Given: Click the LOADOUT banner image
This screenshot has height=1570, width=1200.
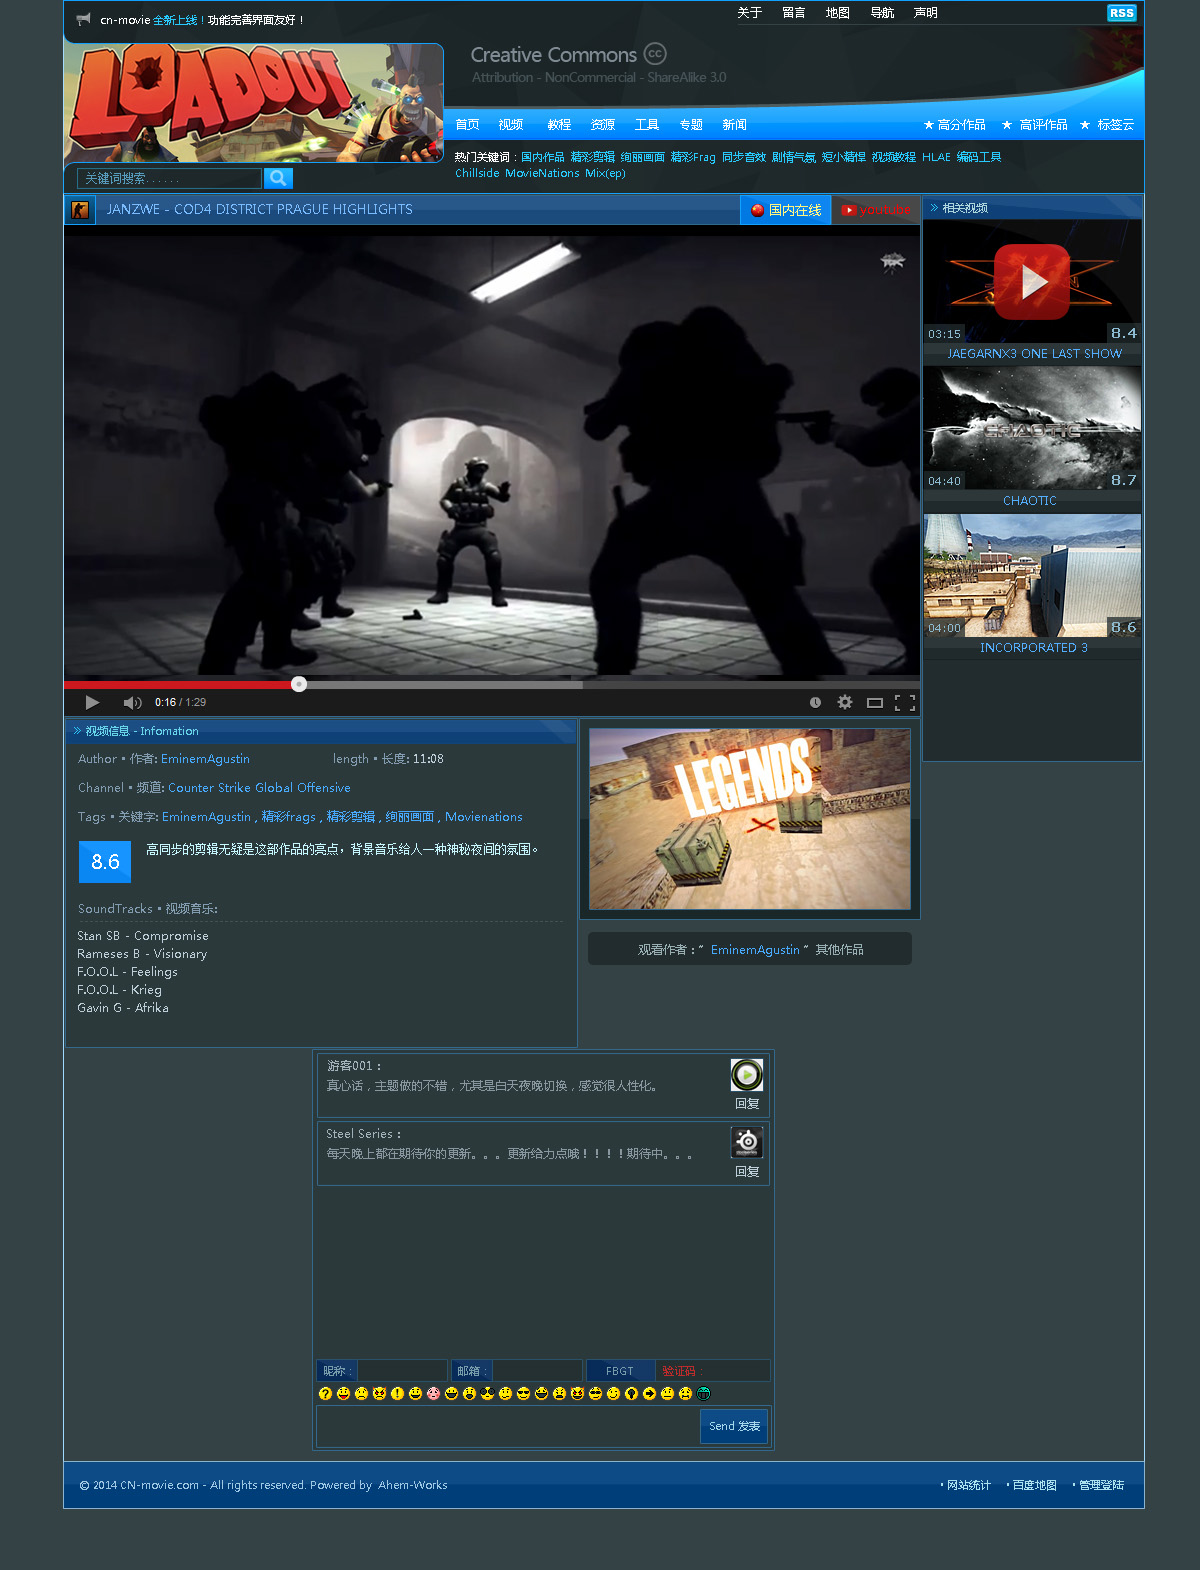Looking at the screenshot, I should [x=254, y=103].
